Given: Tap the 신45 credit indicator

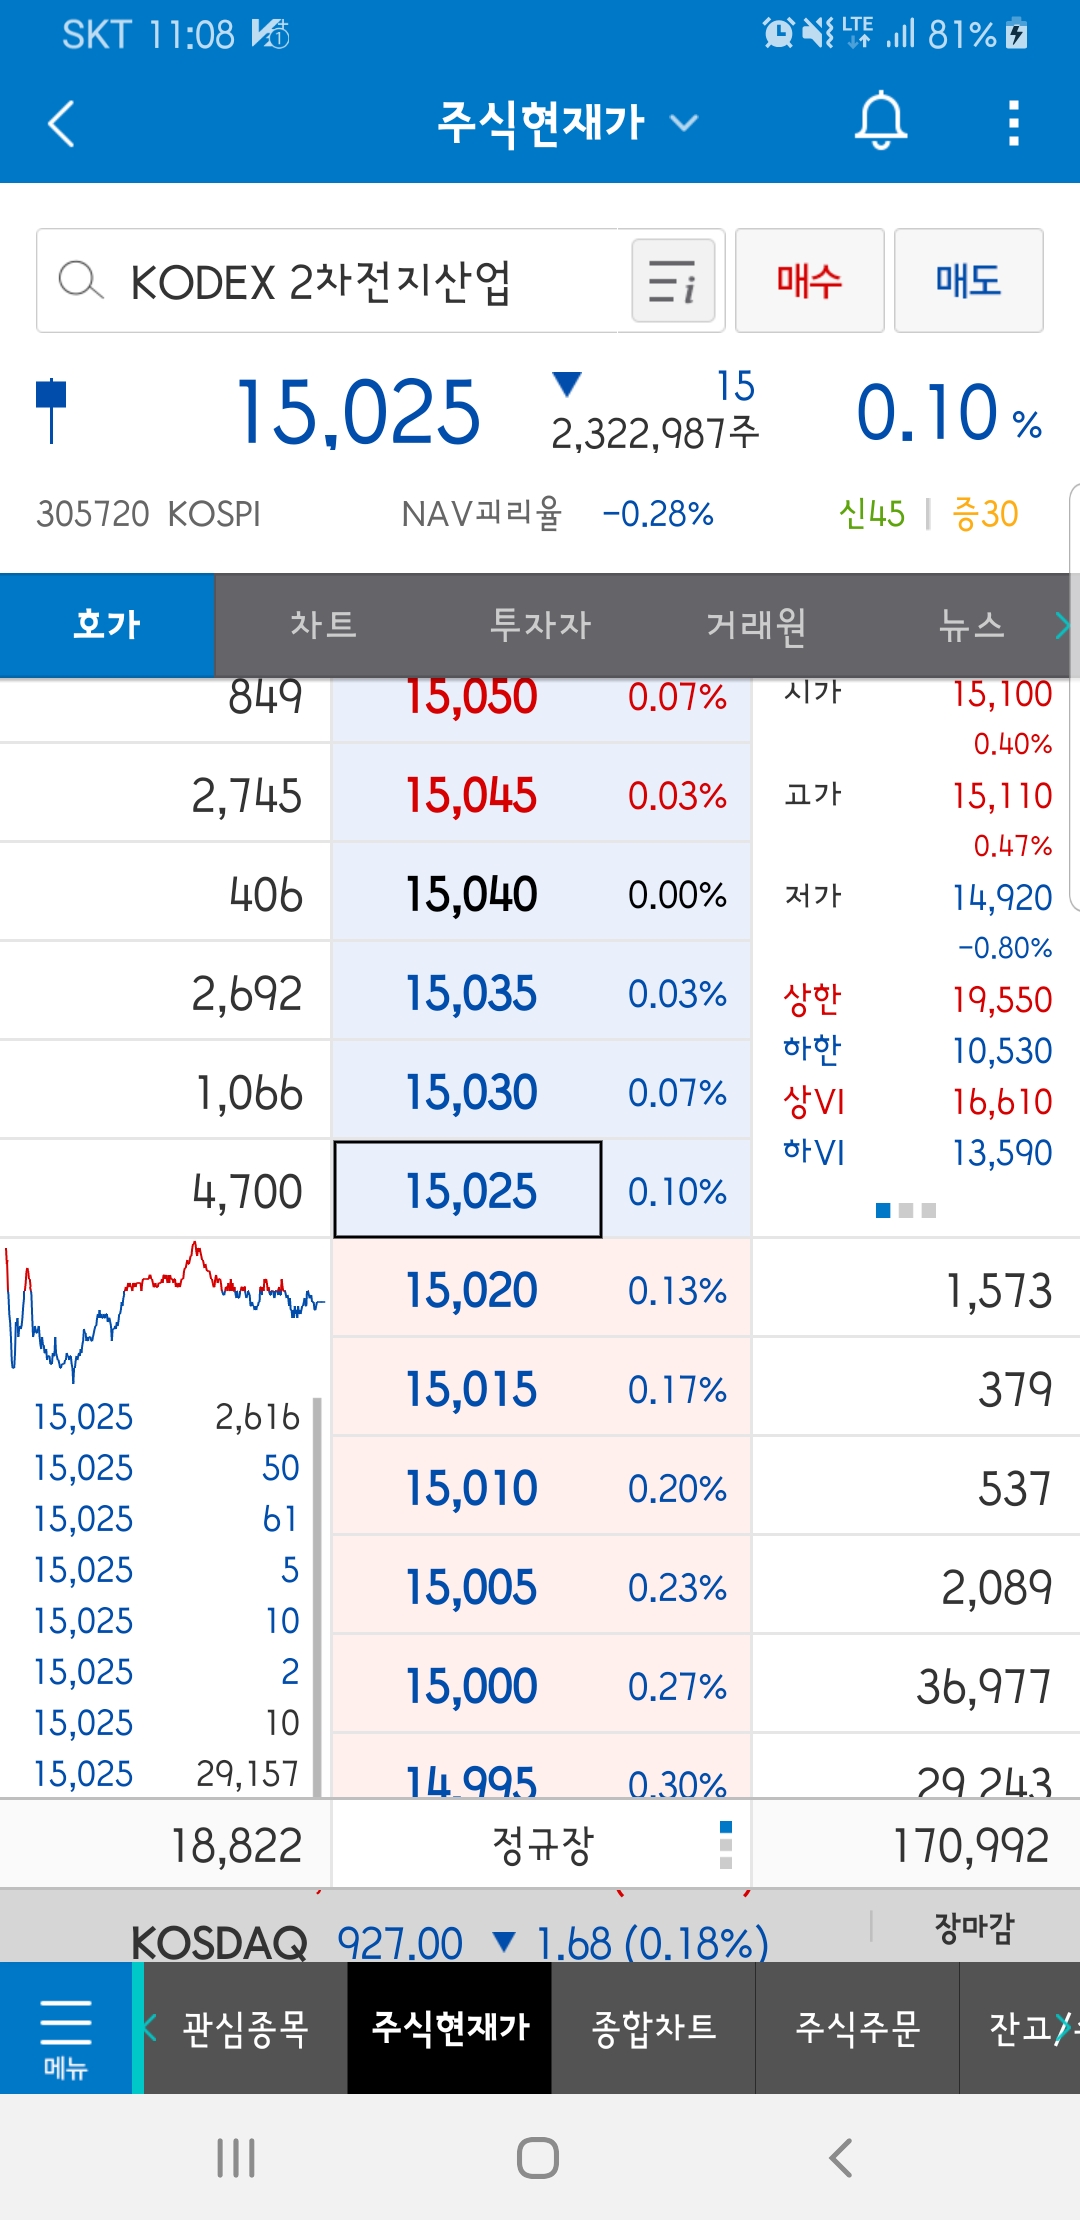Looking at the screenshot, I should tap(872, 514).
